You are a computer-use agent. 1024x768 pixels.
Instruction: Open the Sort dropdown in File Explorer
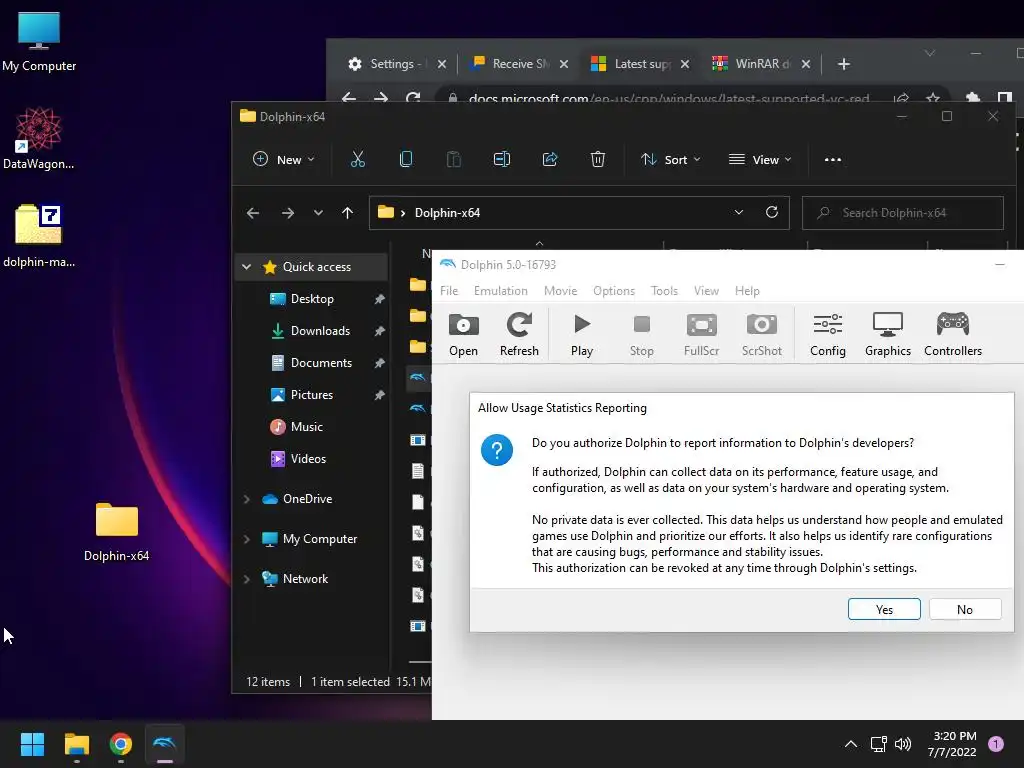670,159
